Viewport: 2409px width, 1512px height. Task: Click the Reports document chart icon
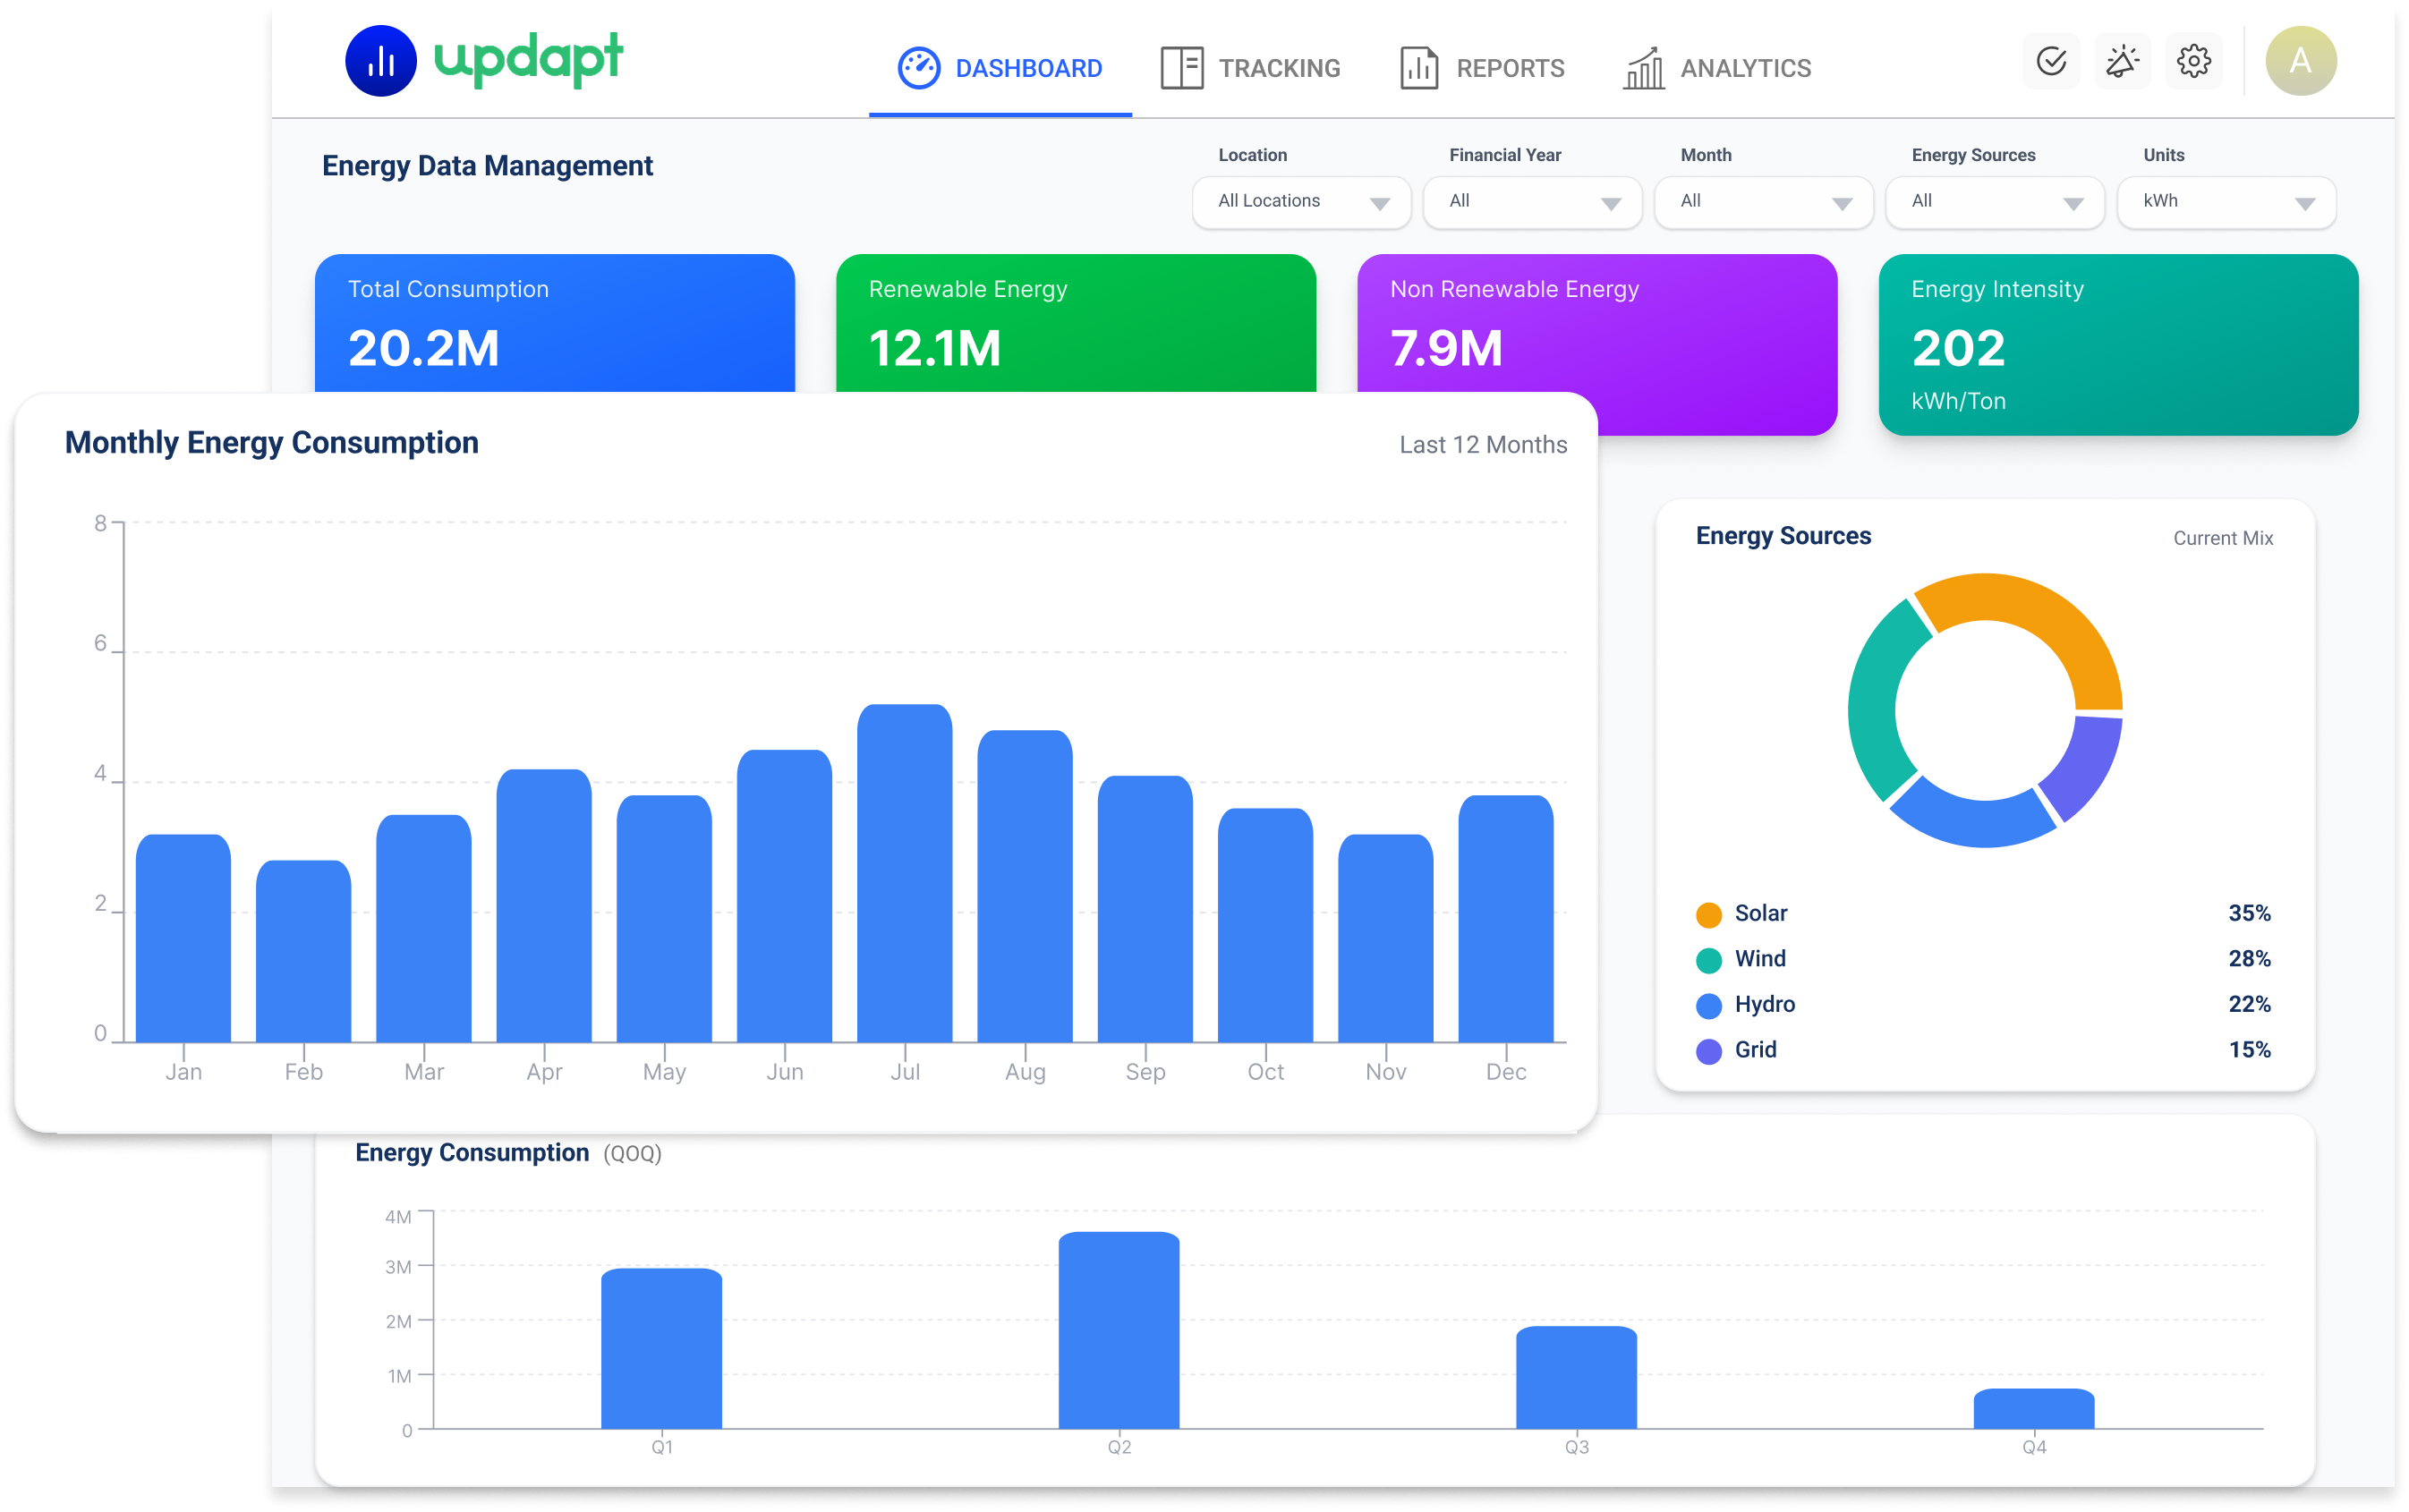[1418, 68]
